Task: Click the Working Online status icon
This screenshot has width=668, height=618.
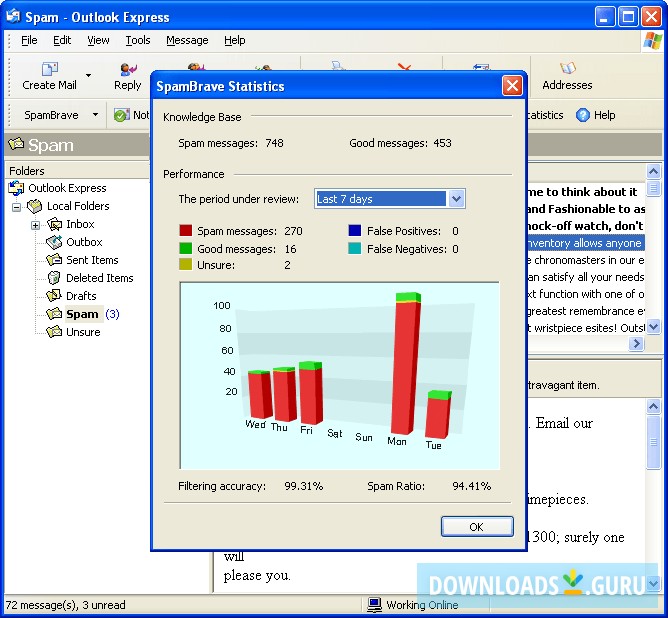Action: 374,605
